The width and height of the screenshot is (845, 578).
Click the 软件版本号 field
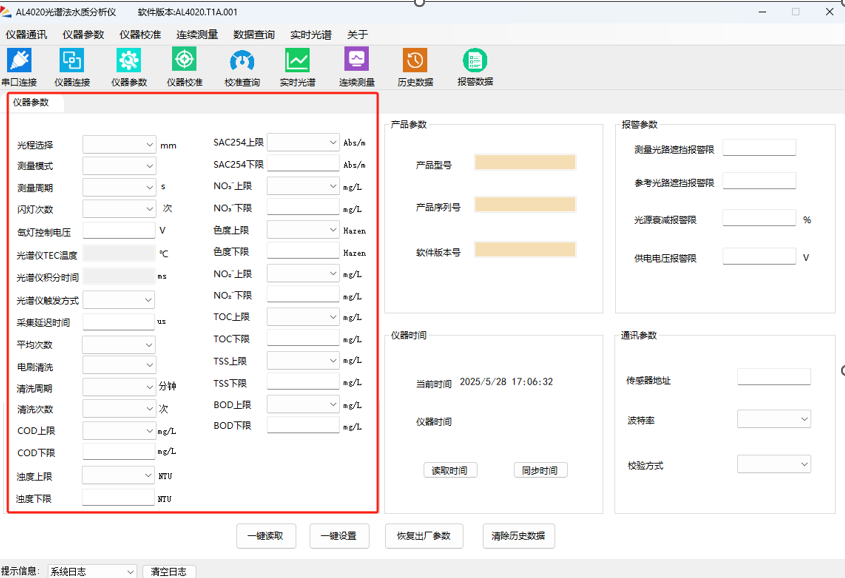(x=525, y=249)
